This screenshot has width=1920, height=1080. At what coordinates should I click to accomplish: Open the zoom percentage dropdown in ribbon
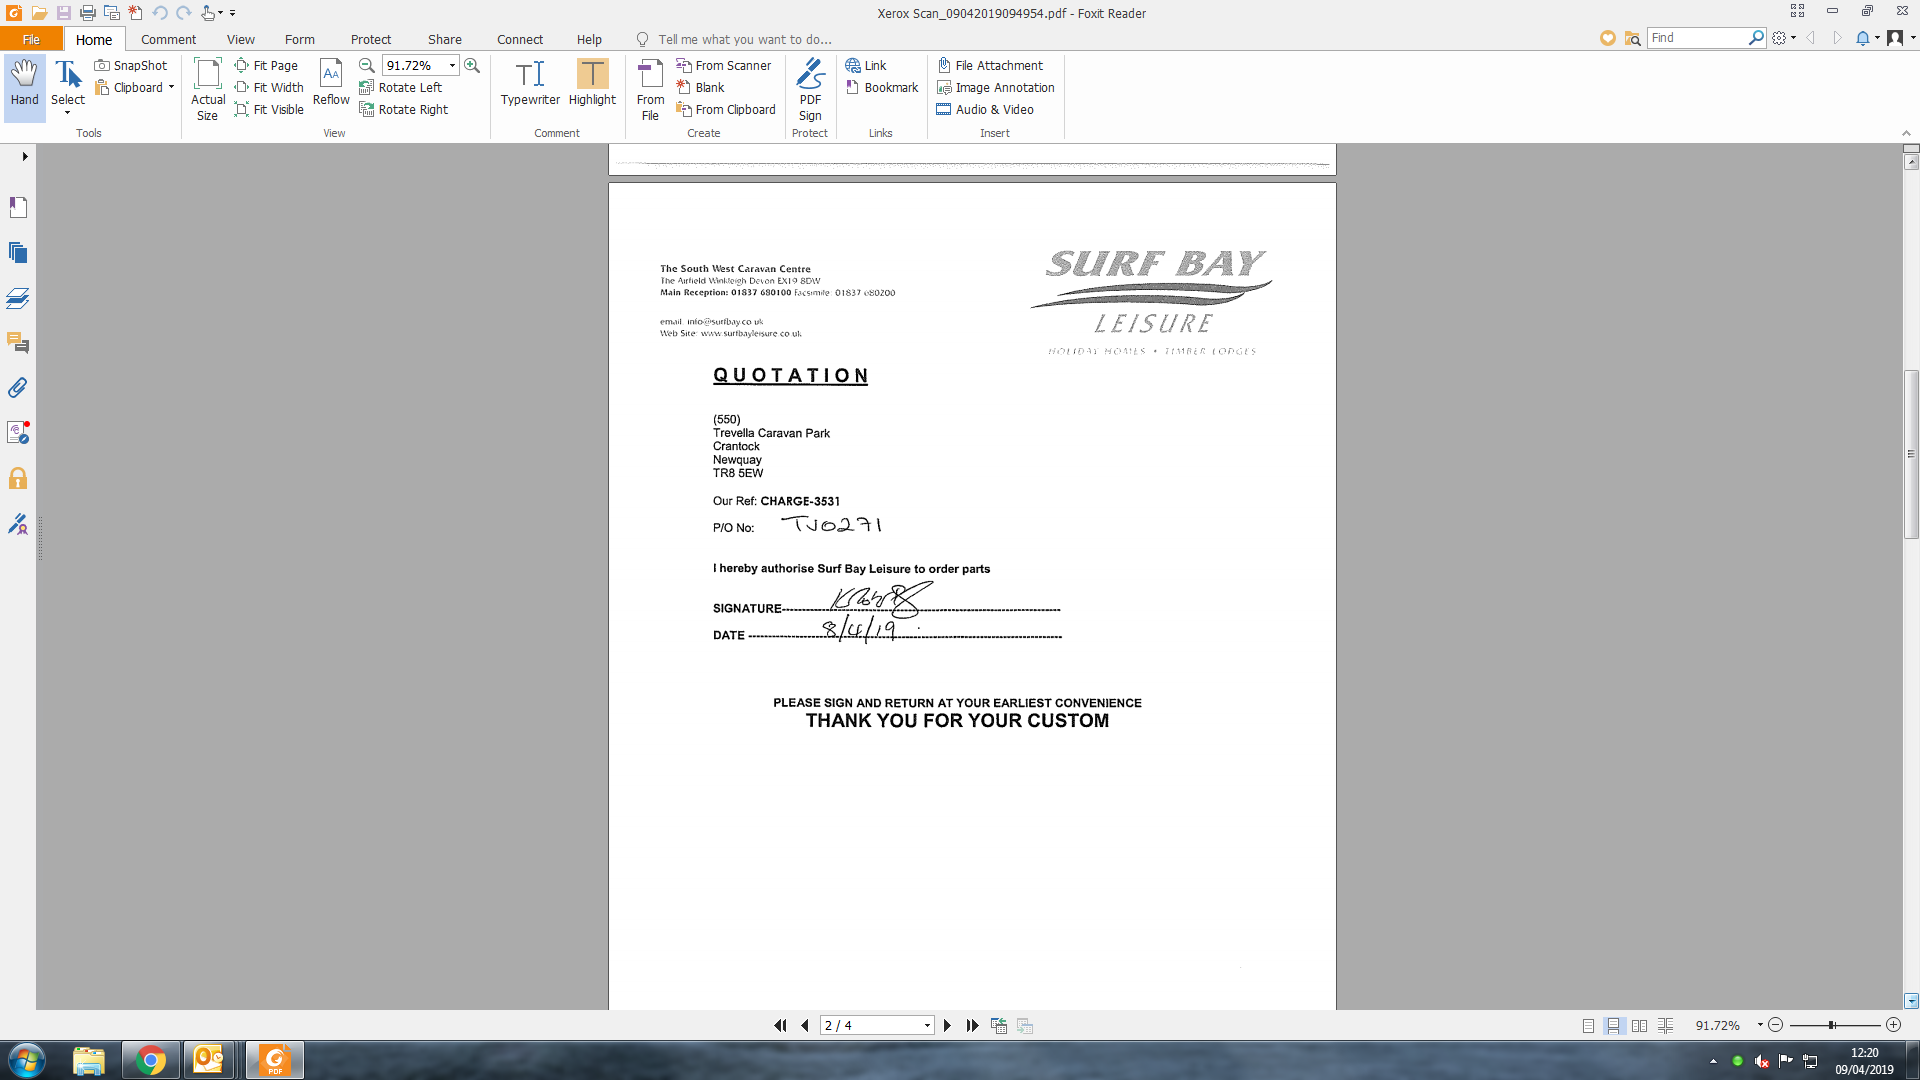tap(452, 65)
